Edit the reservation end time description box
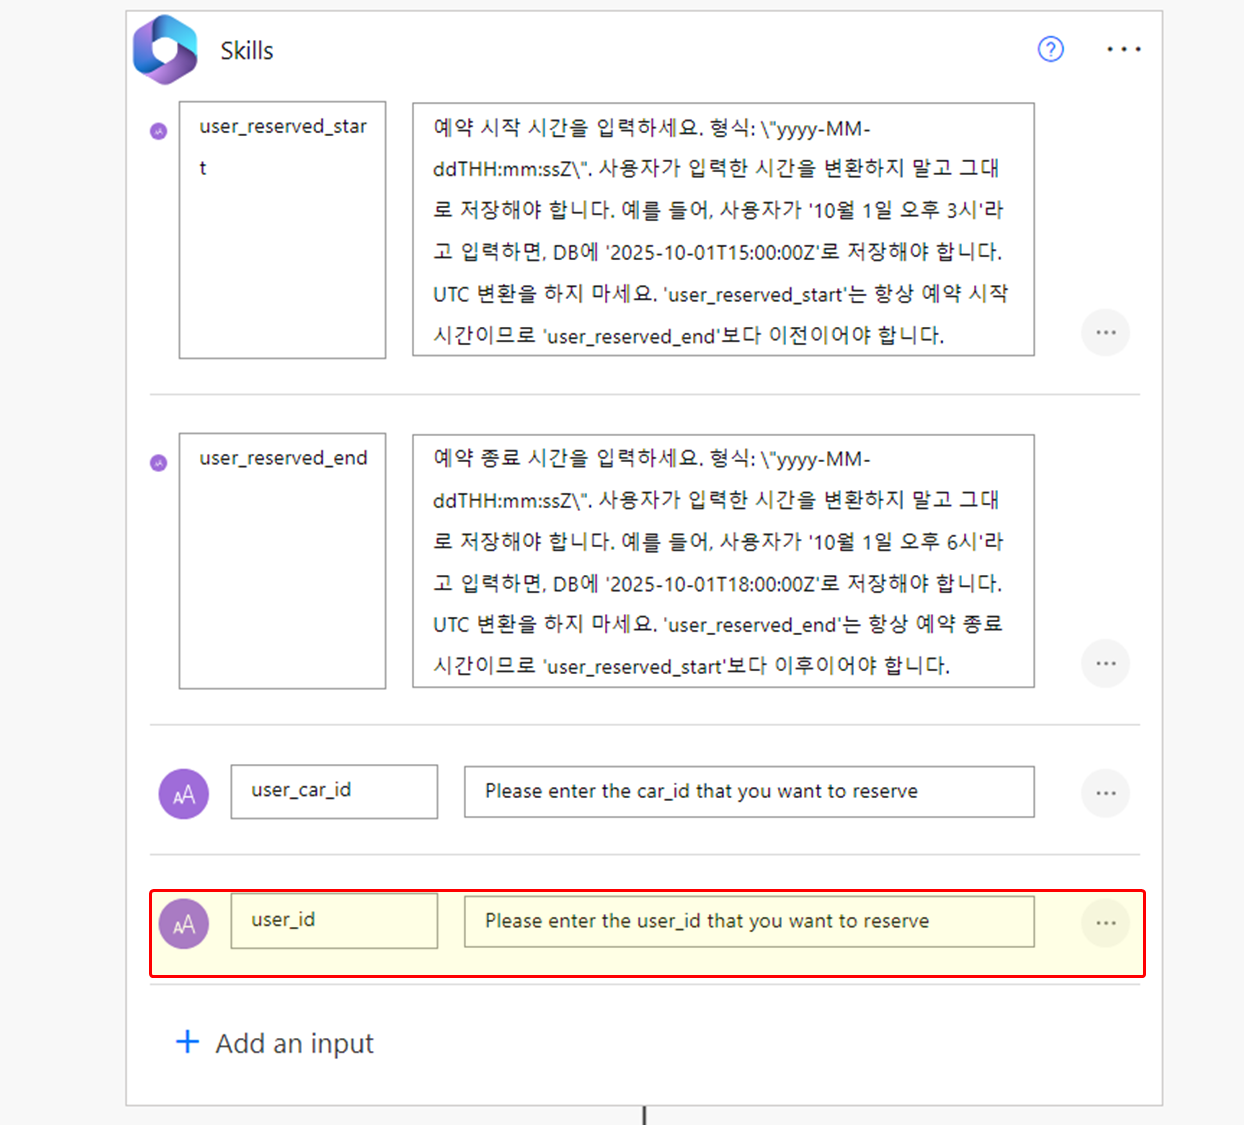1244x1125 pixels. pos(723,561)
